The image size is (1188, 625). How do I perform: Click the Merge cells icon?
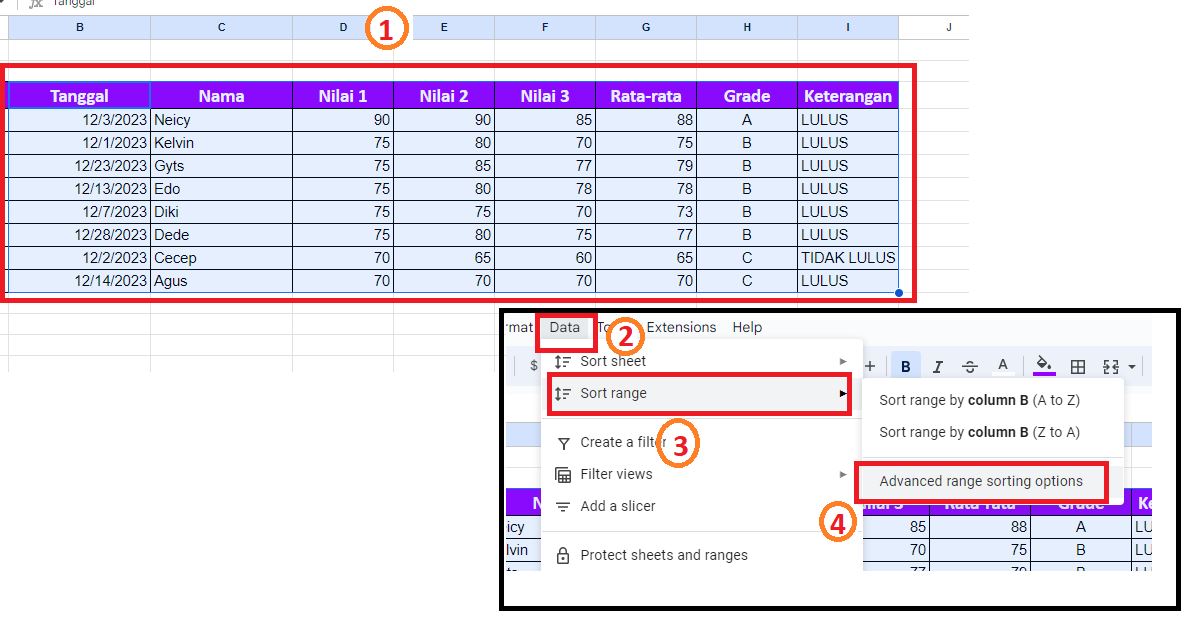tap(1111, 367)
